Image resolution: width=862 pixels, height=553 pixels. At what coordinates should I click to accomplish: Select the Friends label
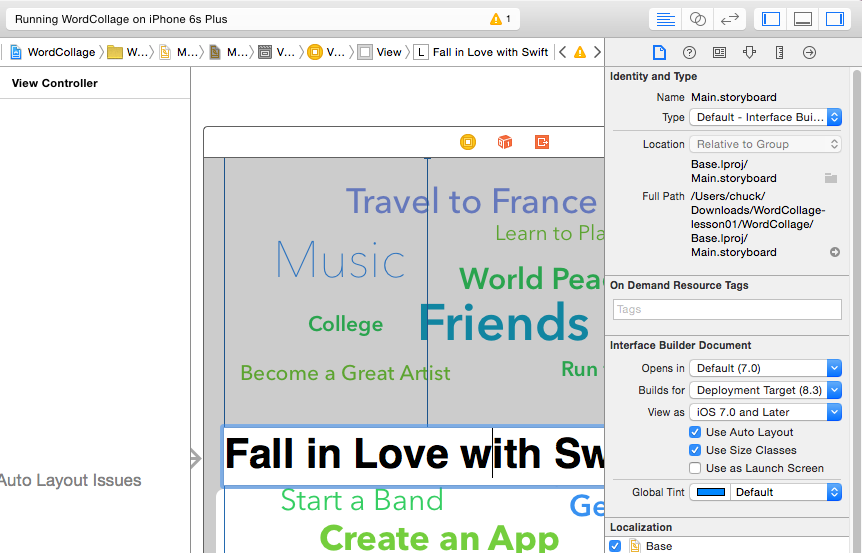click(x=504, y=323)
